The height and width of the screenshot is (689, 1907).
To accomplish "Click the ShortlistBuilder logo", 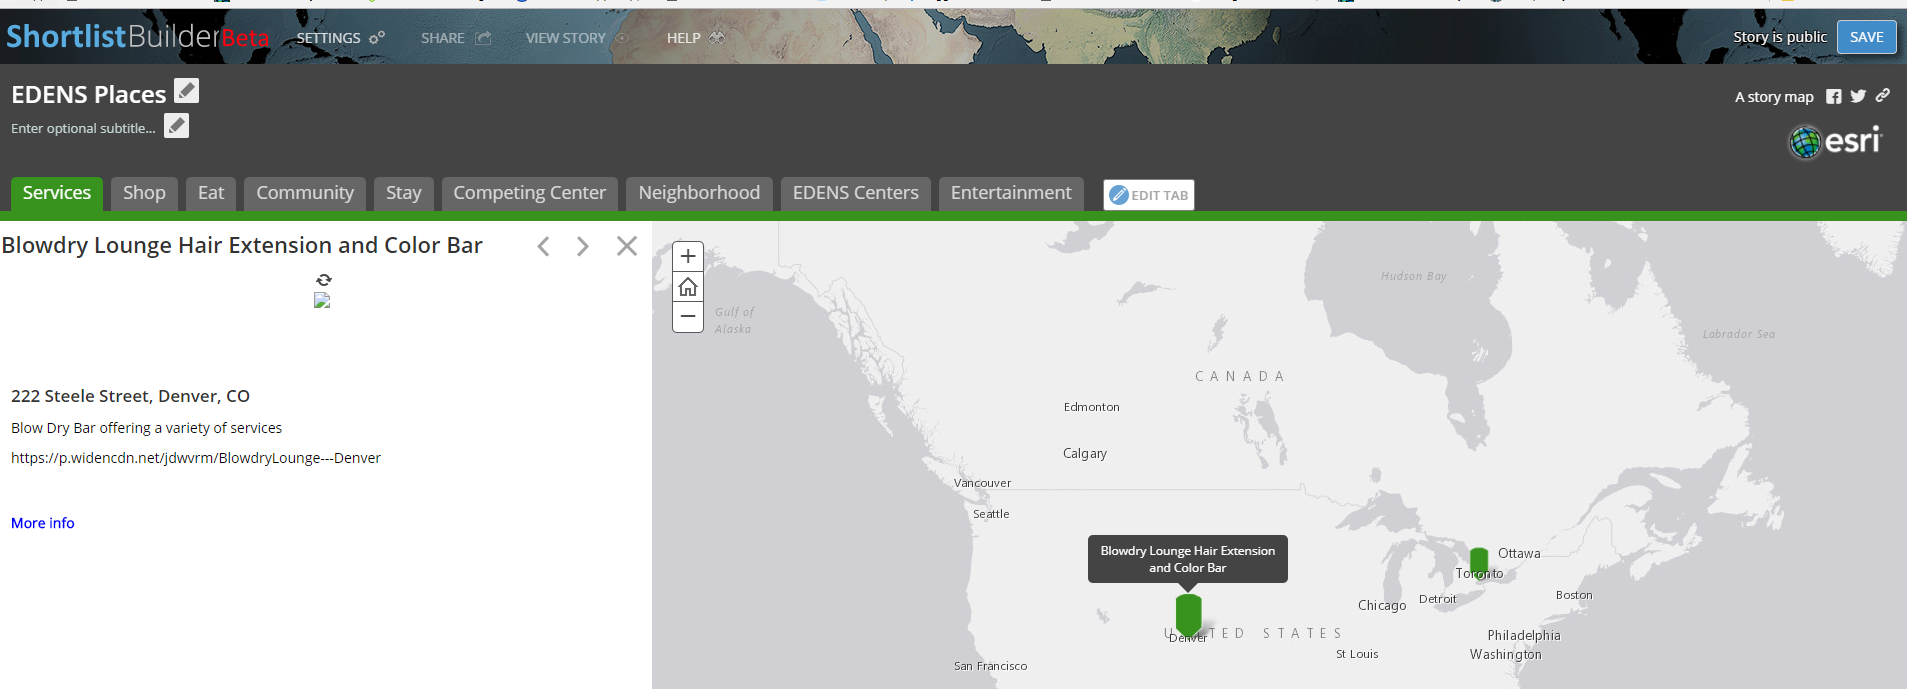I will point(137,37).
